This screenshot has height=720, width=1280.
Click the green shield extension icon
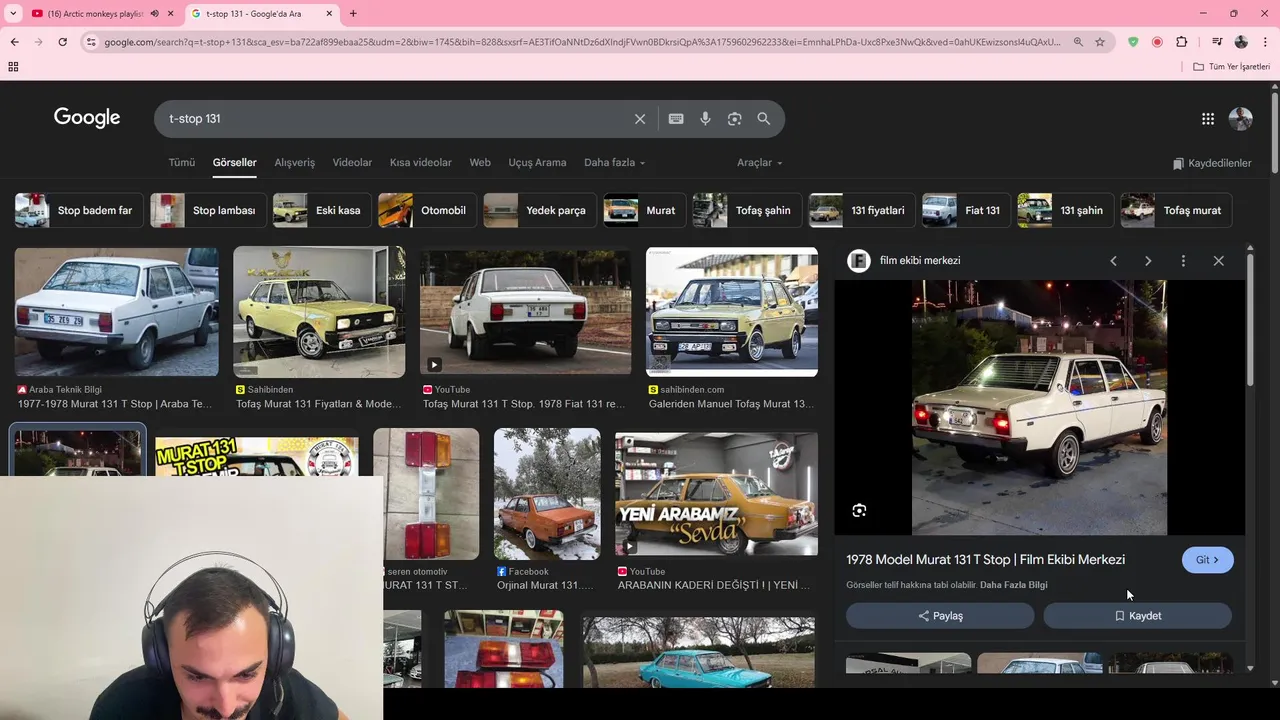tap(1133, 42)
